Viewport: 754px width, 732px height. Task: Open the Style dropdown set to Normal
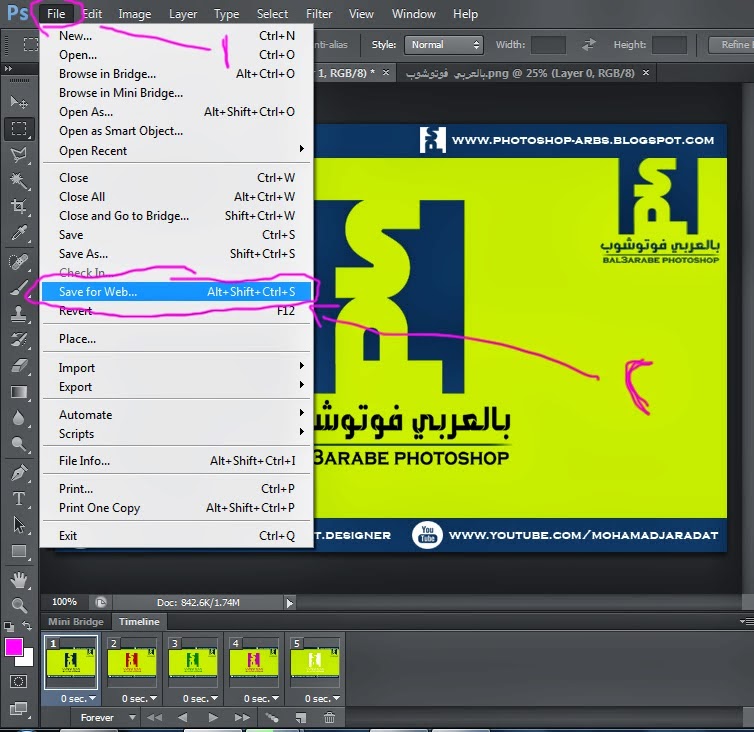443,45
